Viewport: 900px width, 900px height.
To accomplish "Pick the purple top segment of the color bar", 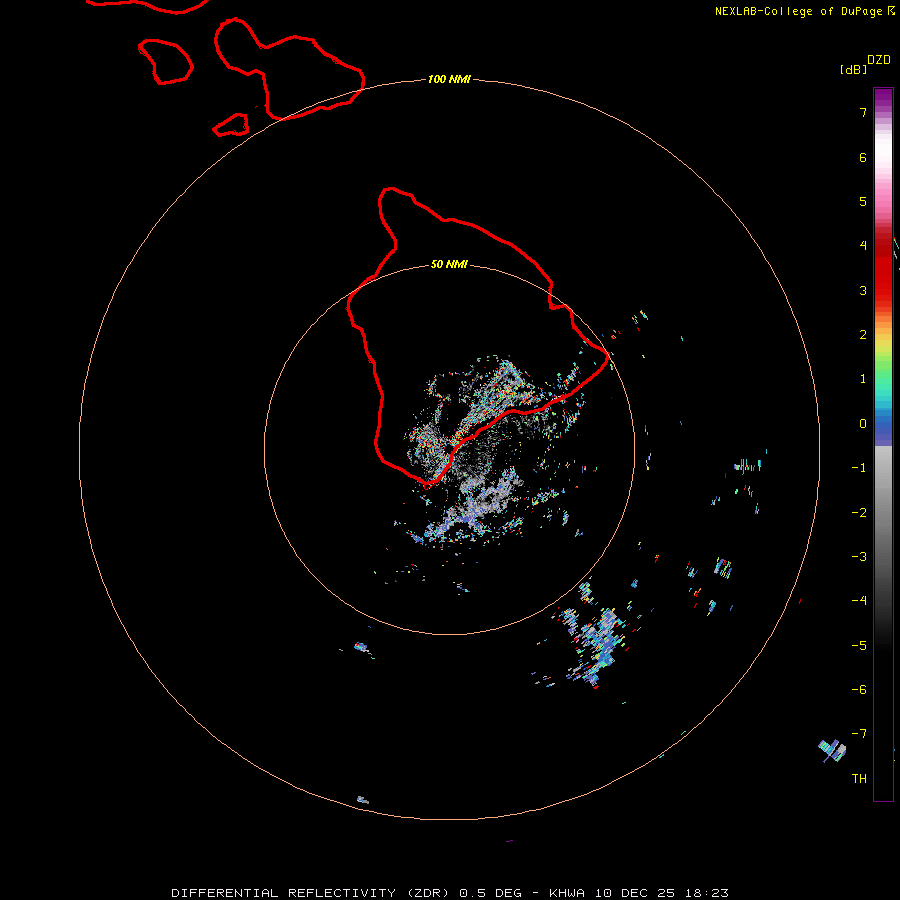I will point(883,98).
